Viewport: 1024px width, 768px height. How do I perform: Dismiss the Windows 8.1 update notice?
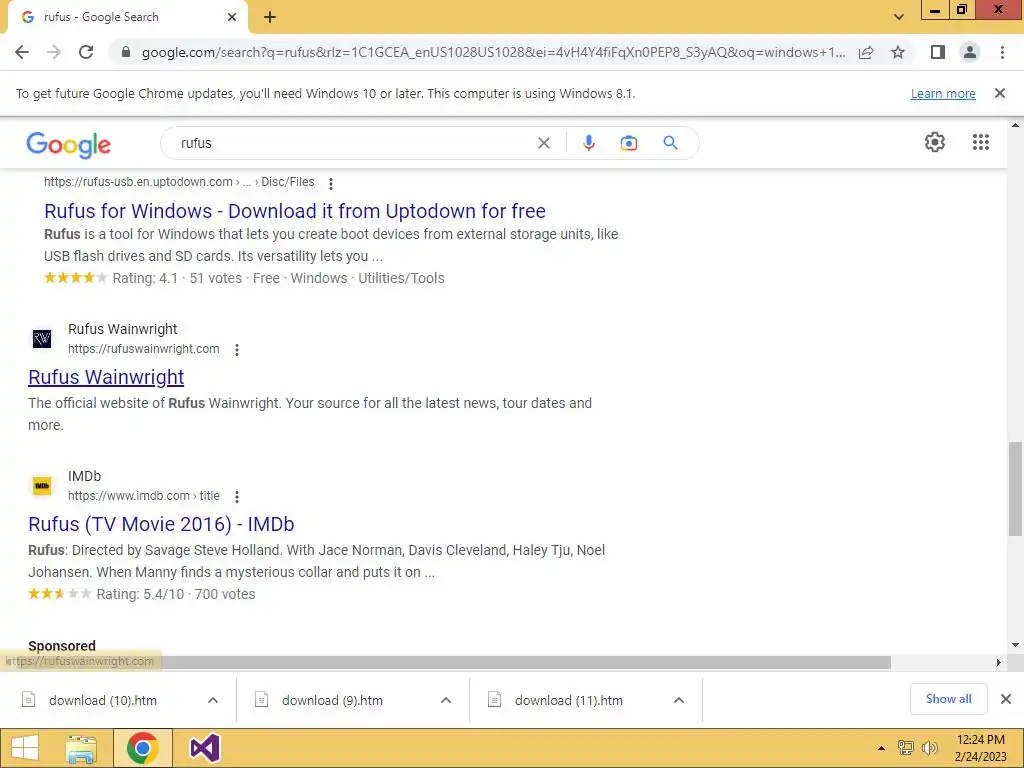[999, 93]
